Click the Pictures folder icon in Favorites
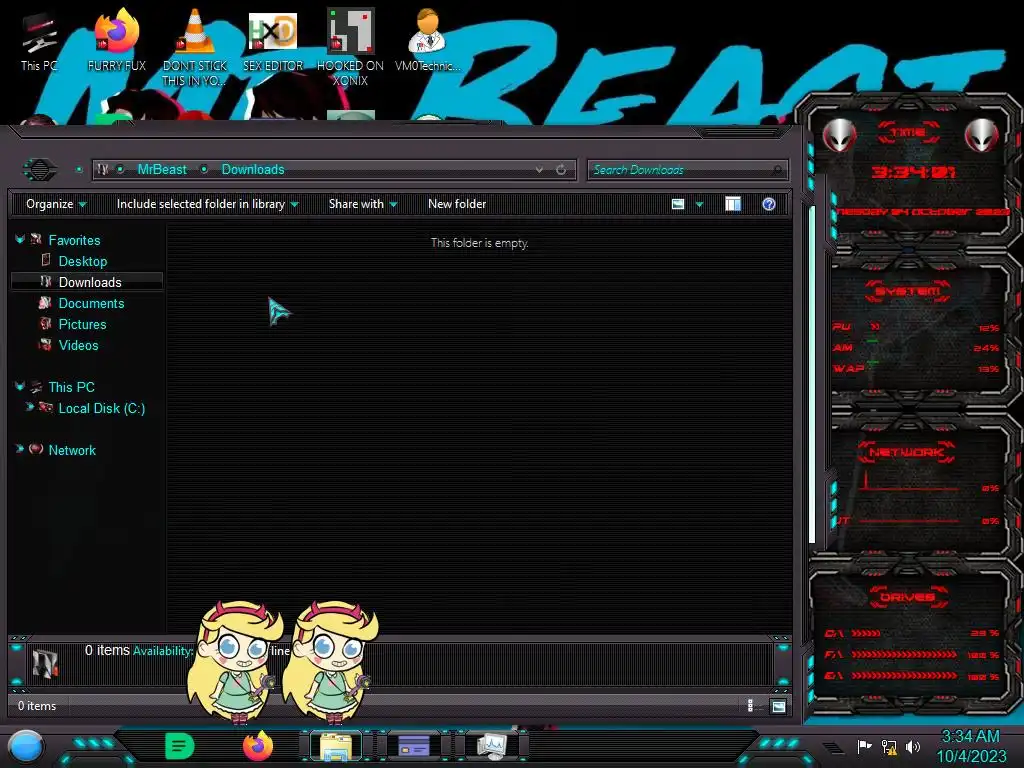 [x=45, y=324]
